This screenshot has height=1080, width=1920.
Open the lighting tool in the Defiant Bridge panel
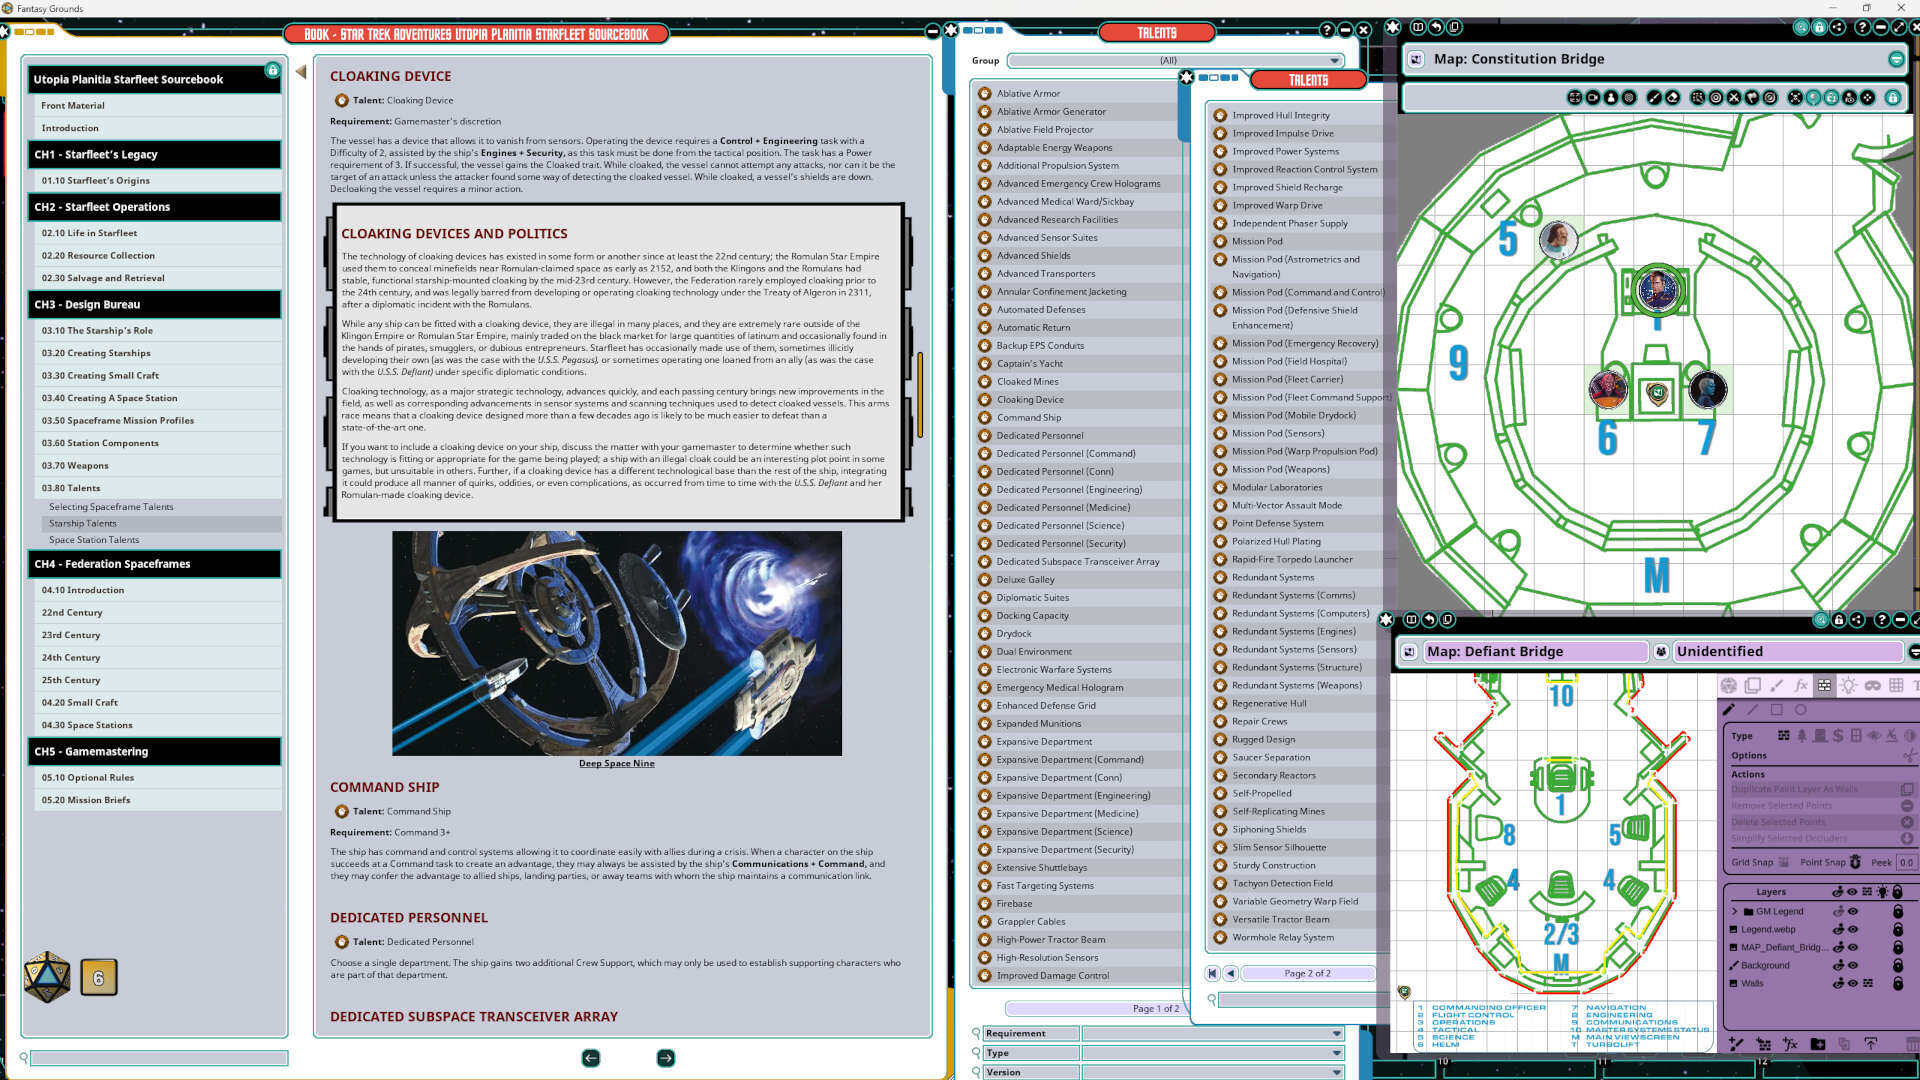[x=1849, y=686]
